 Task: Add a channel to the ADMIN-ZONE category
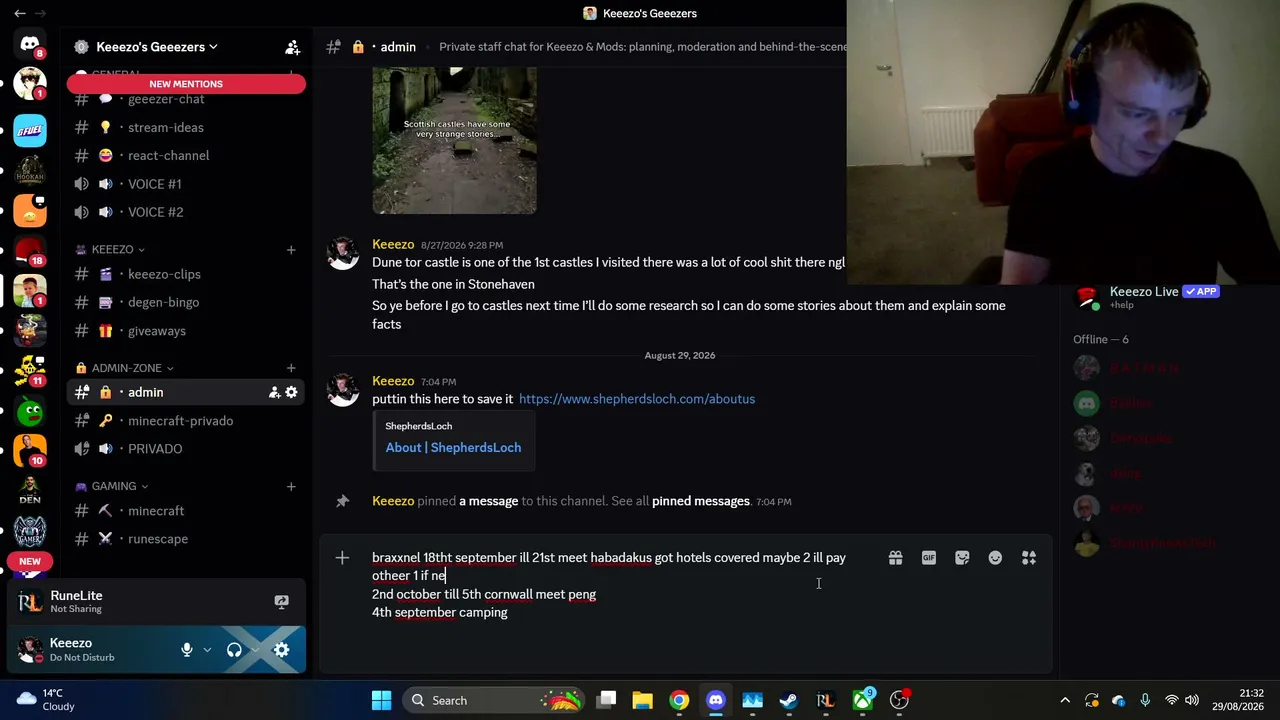(291, 368)
